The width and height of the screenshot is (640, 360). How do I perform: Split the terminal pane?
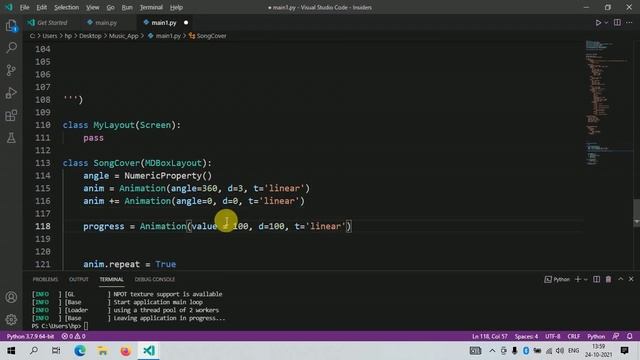tap(596, 279)
